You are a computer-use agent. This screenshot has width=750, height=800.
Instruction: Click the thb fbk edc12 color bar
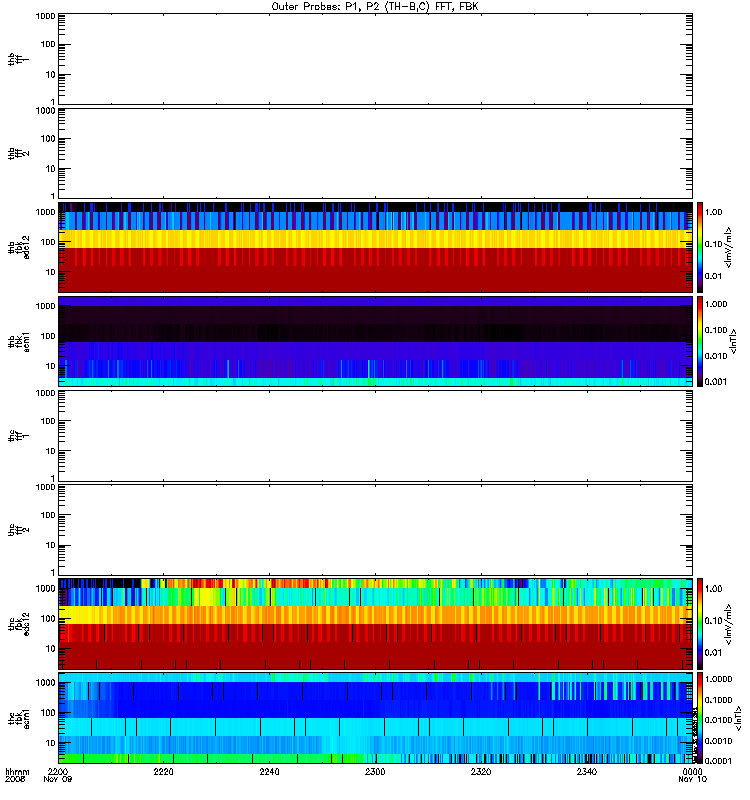[x=700, y=247]
